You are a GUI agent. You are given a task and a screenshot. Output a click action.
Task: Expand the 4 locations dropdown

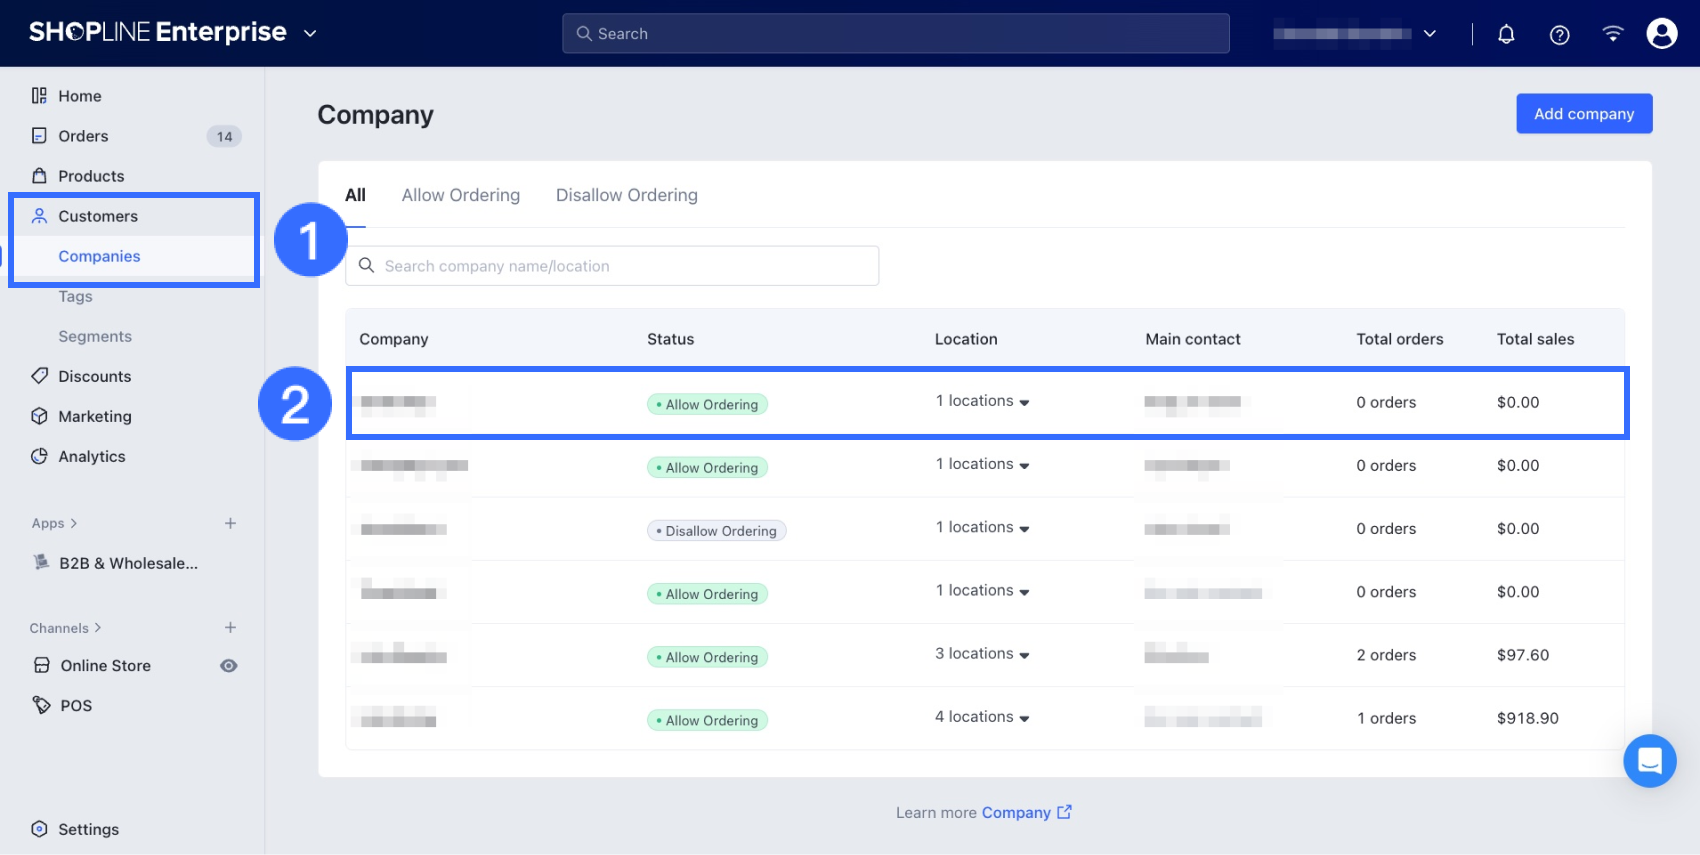pos(982,717)
